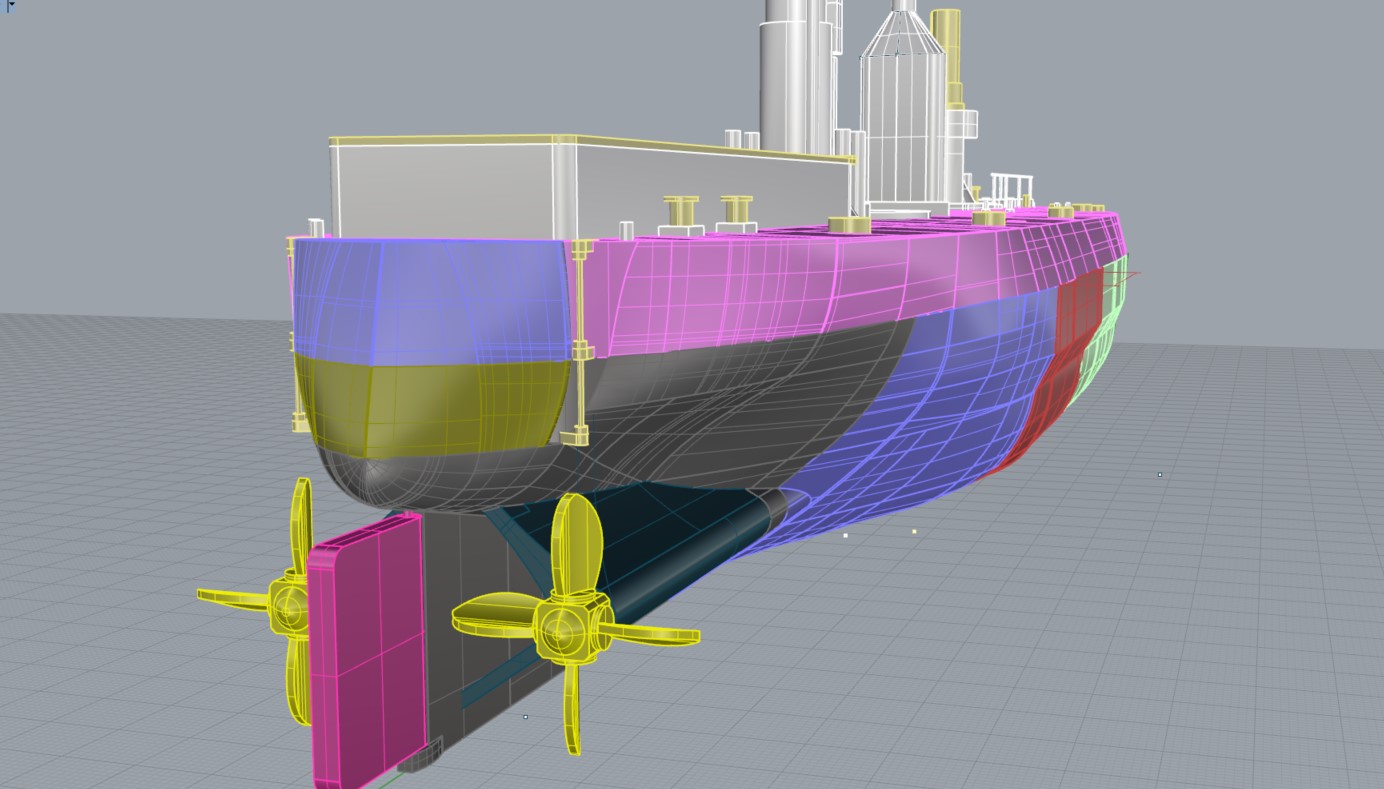1384x789 pixels.
Task: Select the blue upper stern panel
Action: pyautogui.click(x=430, y=295)
